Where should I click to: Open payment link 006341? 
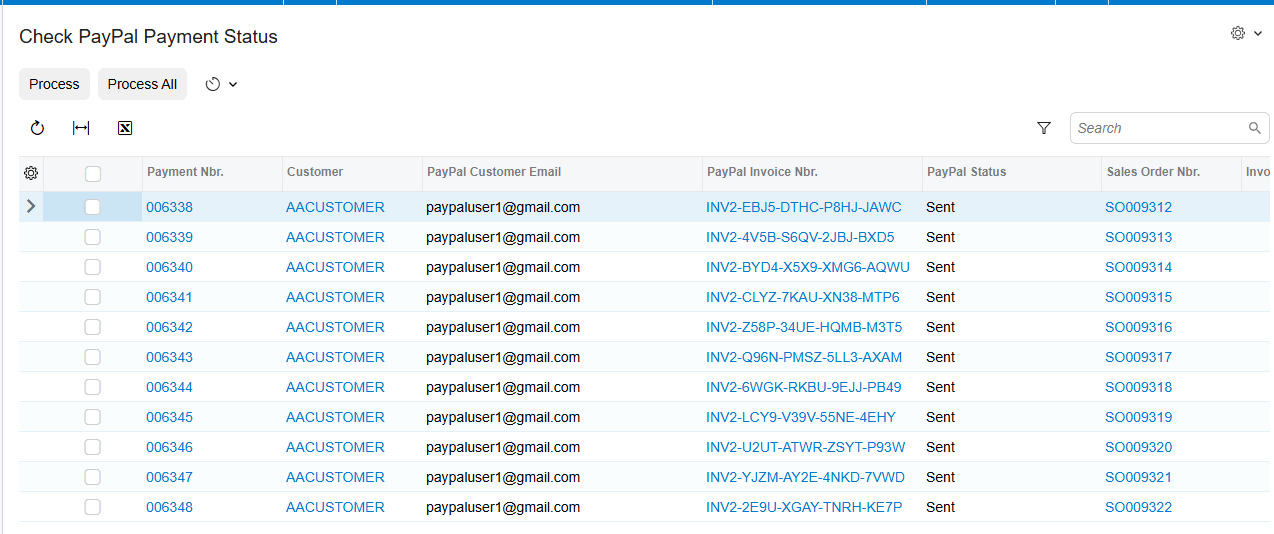(169, 297)
